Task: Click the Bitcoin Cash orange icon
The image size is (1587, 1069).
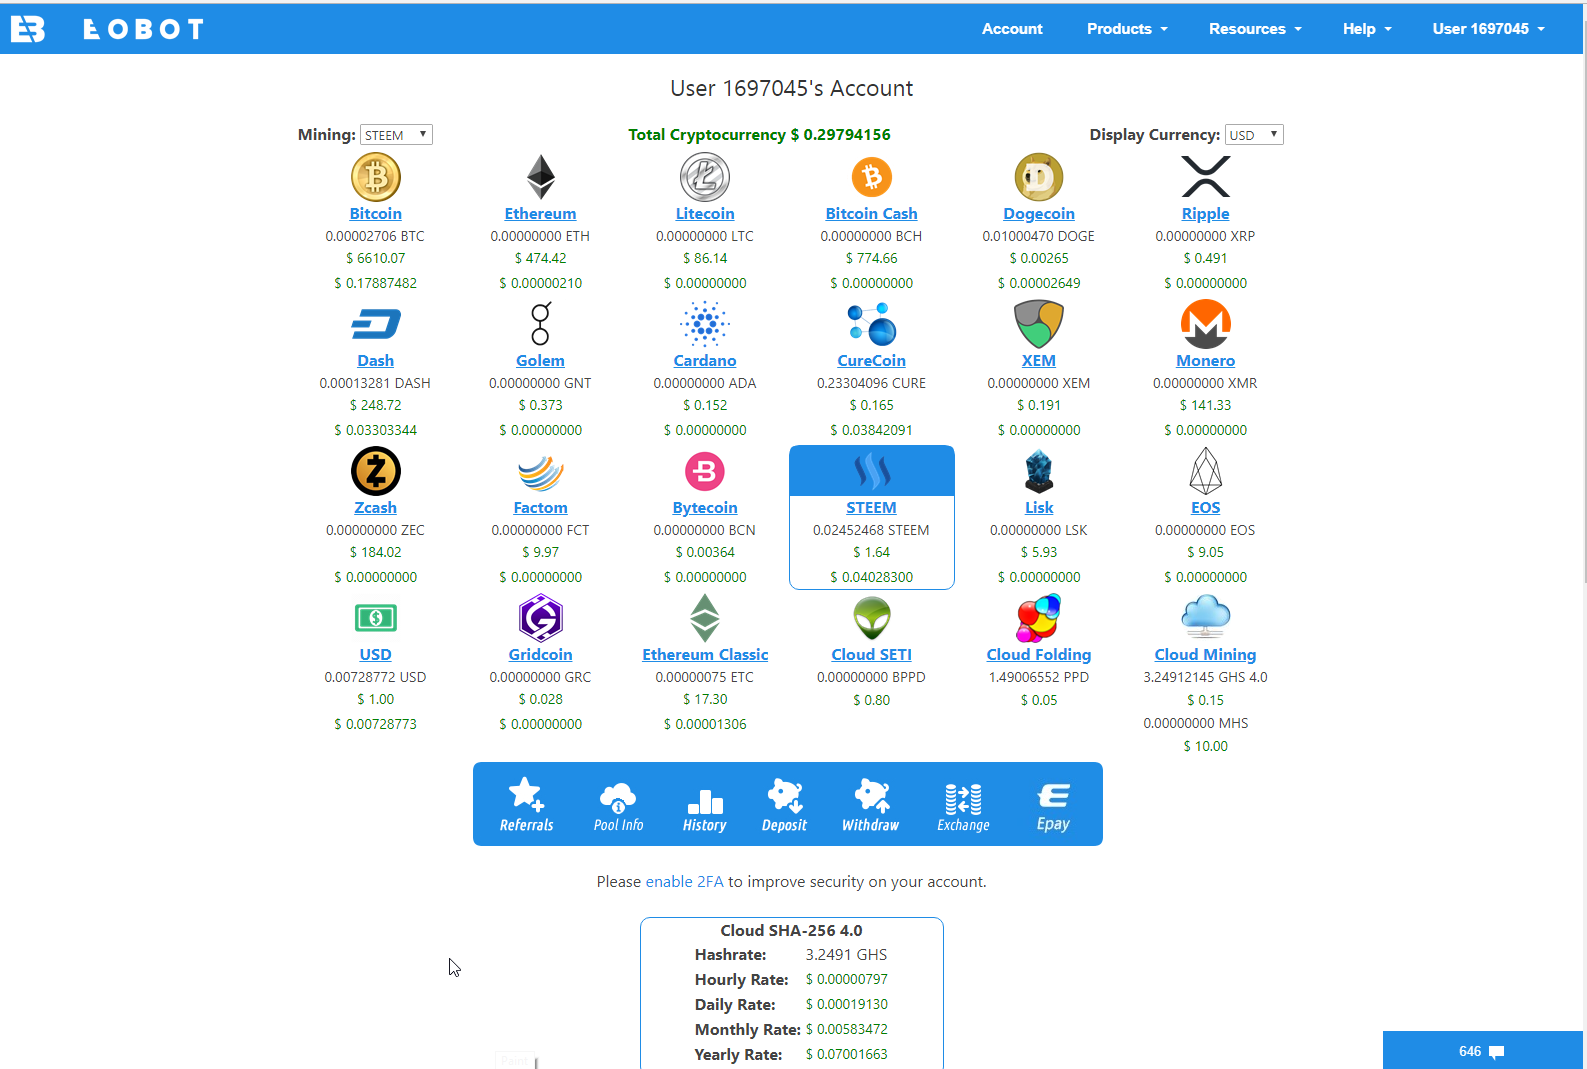Action: pyautogui.click(x=872, y=177)
